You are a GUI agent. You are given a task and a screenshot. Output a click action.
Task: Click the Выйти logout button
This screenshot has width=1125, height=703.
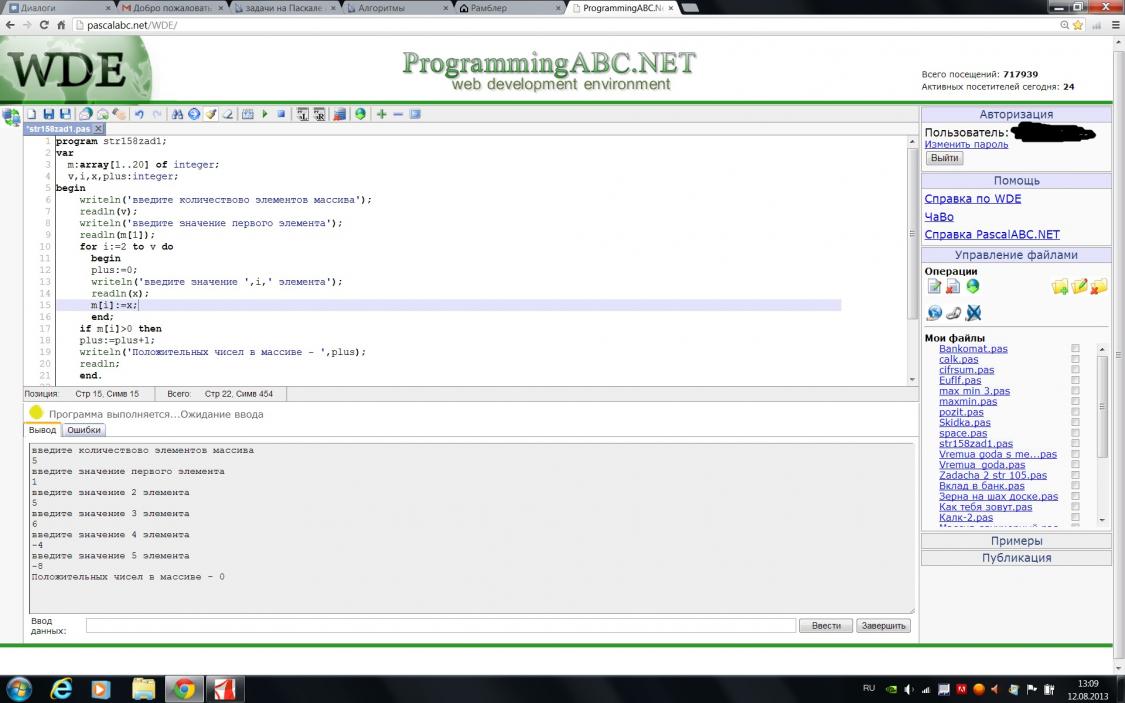[944, 158]
